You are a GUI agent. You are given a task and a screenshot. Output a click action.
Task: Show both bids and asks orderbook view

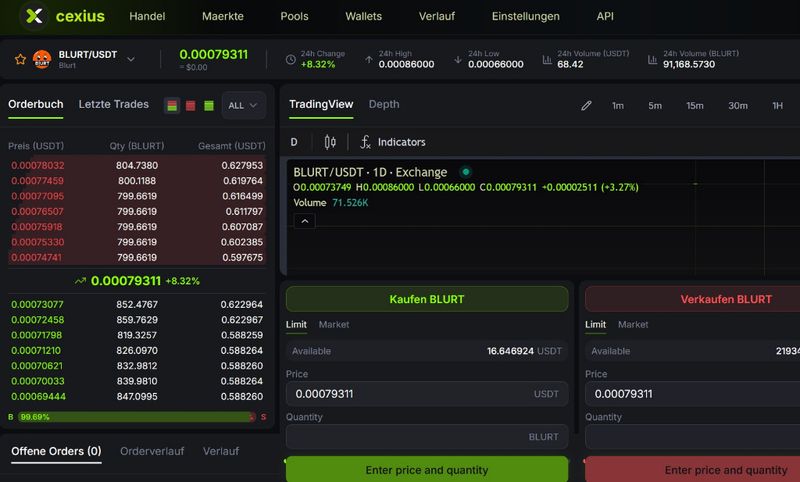(x=172, y=106)
